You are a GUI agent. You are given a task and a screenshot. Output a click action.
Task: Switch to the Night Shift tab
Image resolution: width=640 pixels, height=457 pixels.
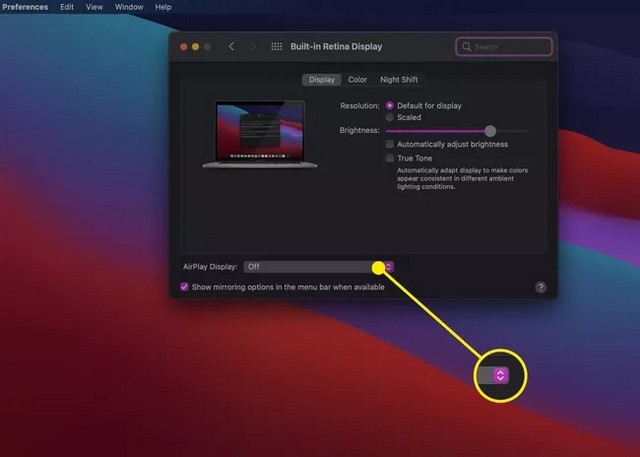point(399,80)
